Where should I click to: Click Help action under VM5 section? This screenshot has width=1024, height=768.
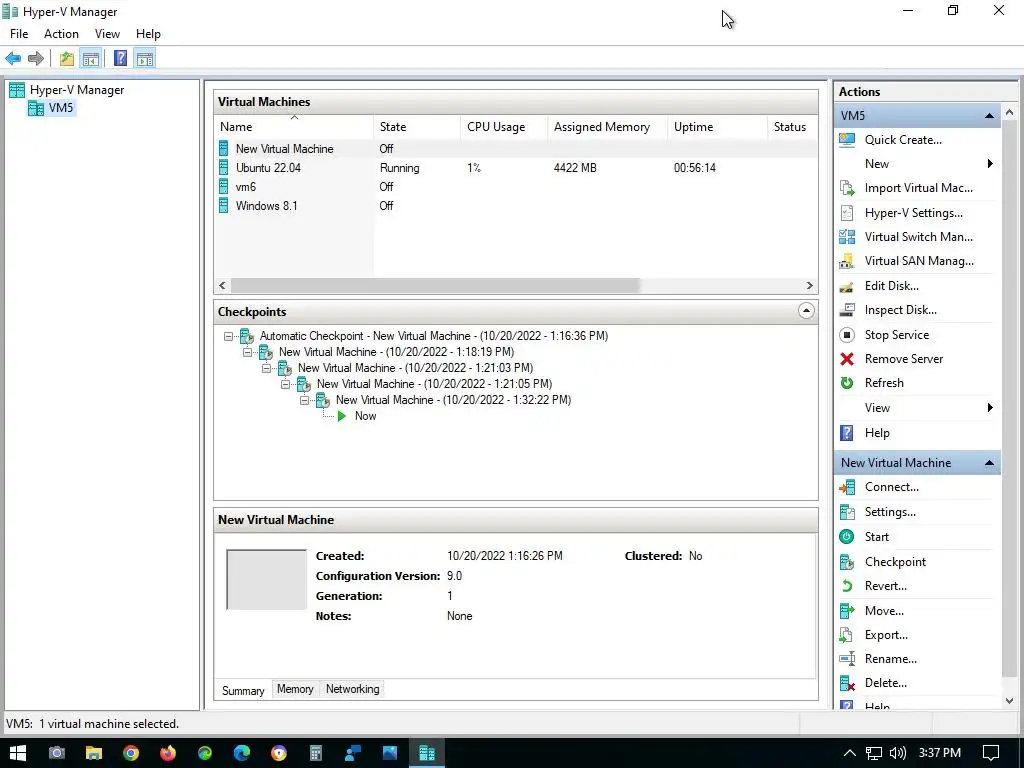pyautogui.click(x=876, y=433)
